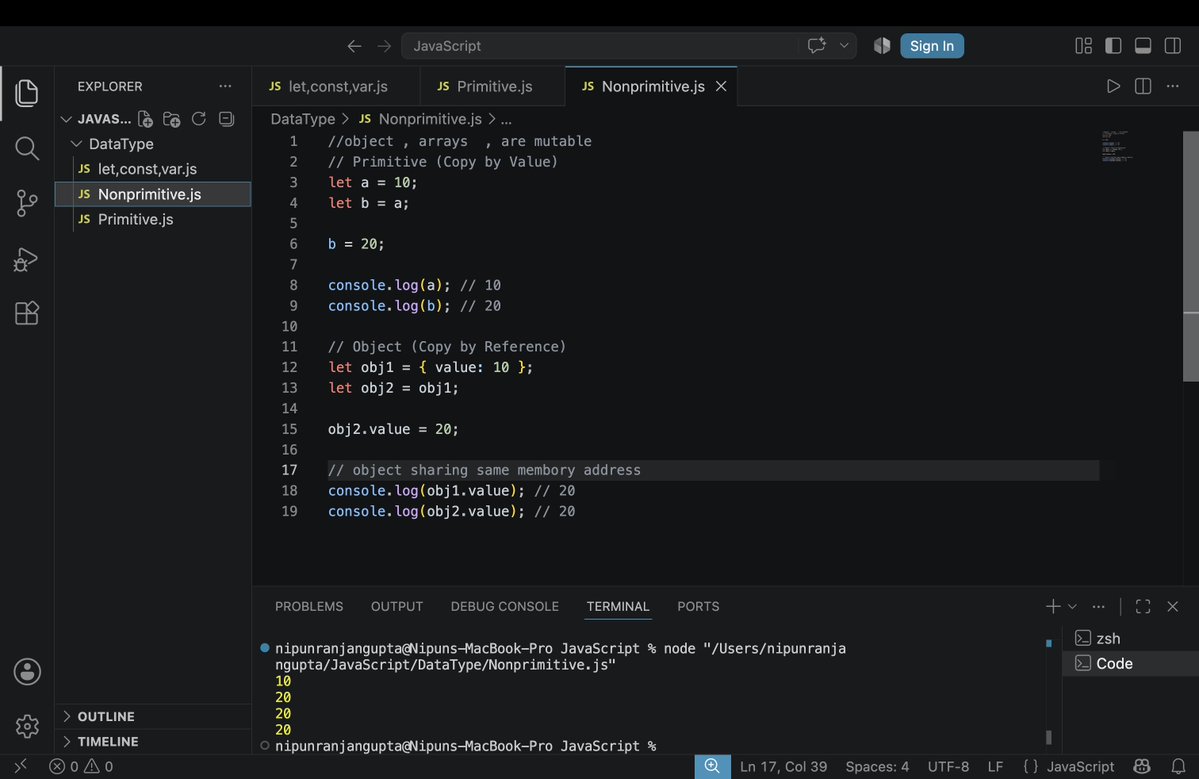Create a new file in Explorer
Image resolution: width=1199 pixels, height=779 pixels.
coord(145,119)
